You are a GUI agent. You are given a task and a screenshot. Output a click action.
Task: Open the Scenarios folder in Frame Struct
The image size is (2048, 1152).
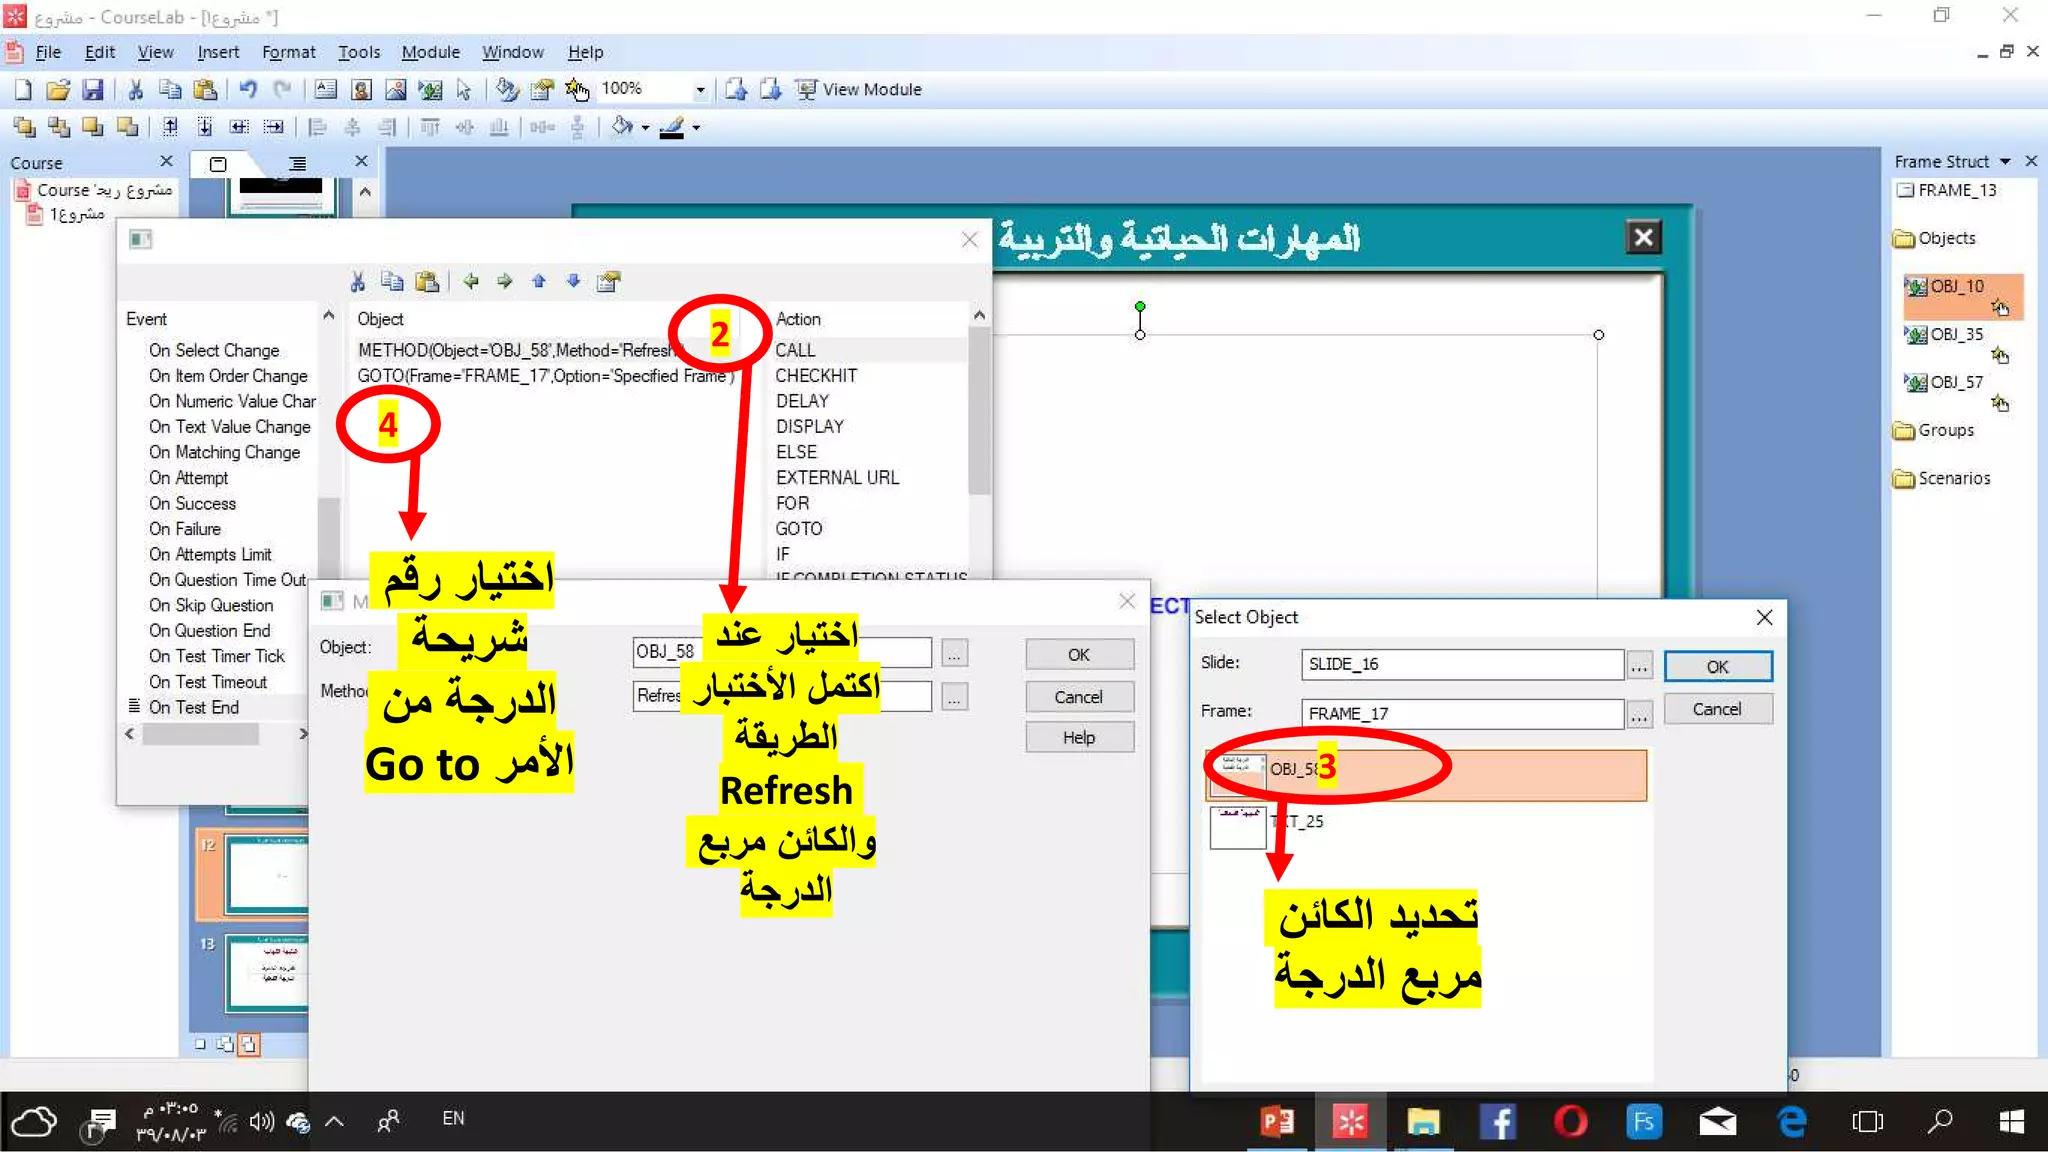(x=1942, y=479)
